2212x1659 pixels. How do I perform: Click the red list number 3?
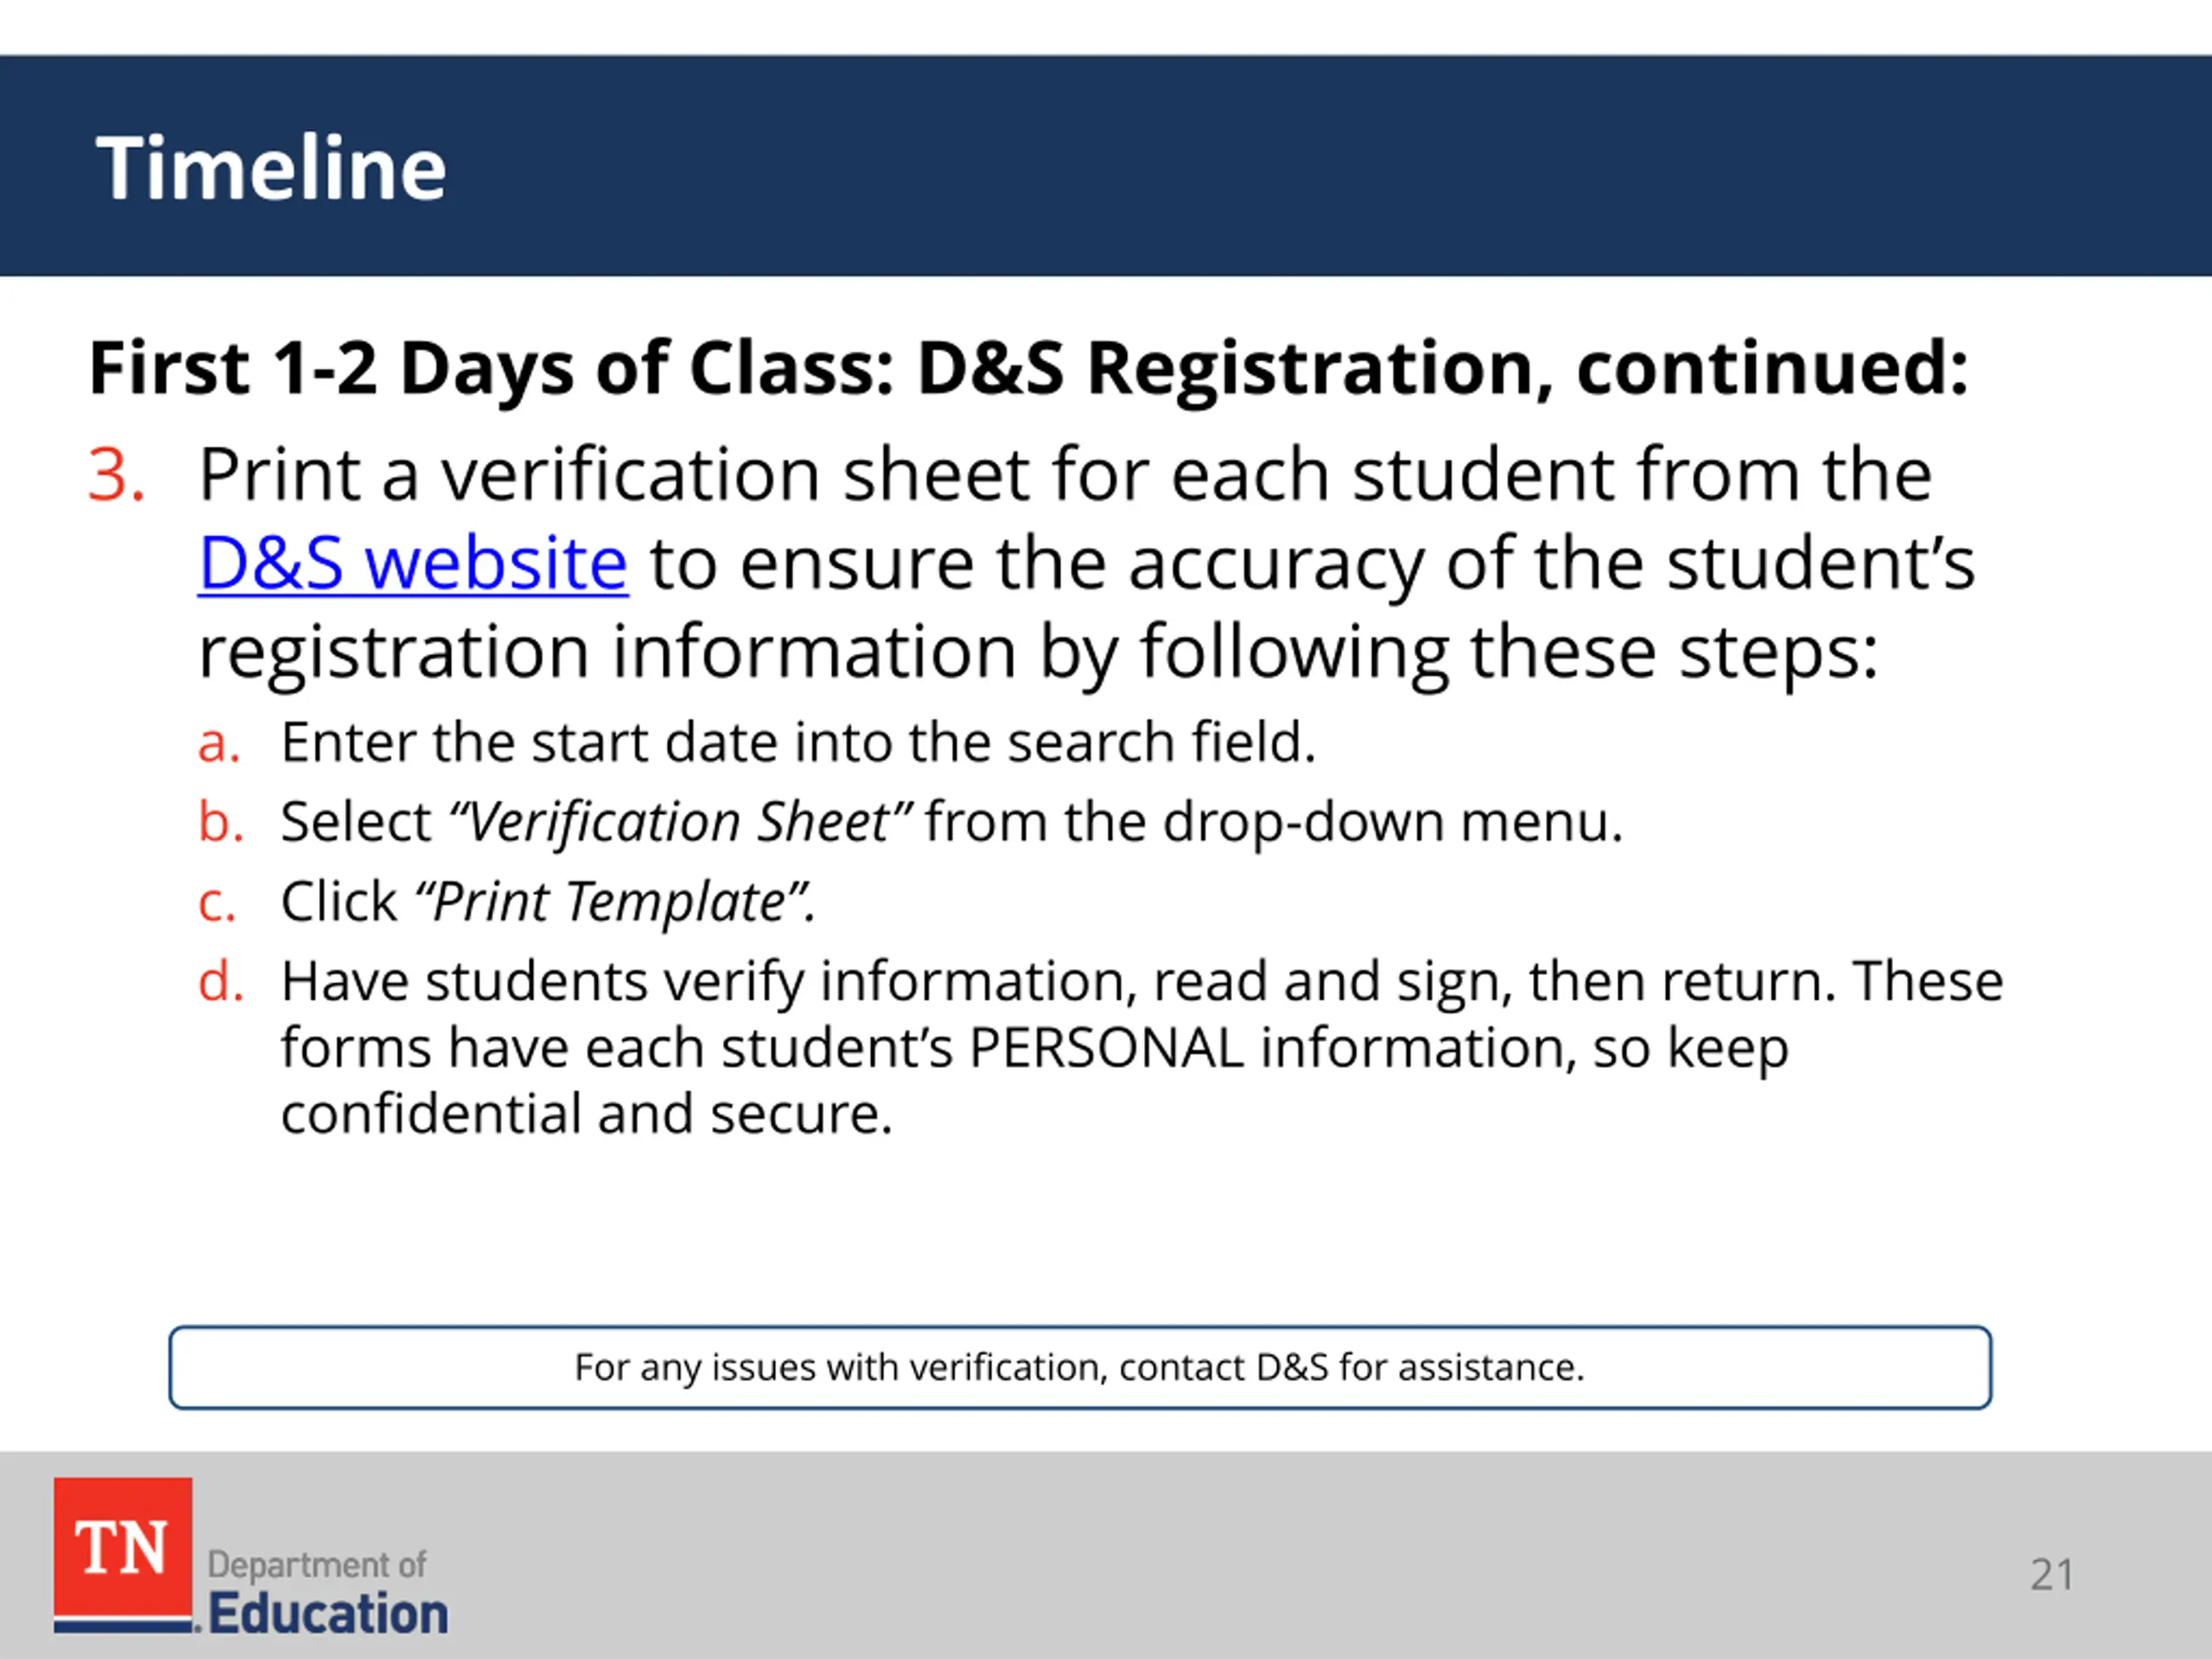(116, 474)
